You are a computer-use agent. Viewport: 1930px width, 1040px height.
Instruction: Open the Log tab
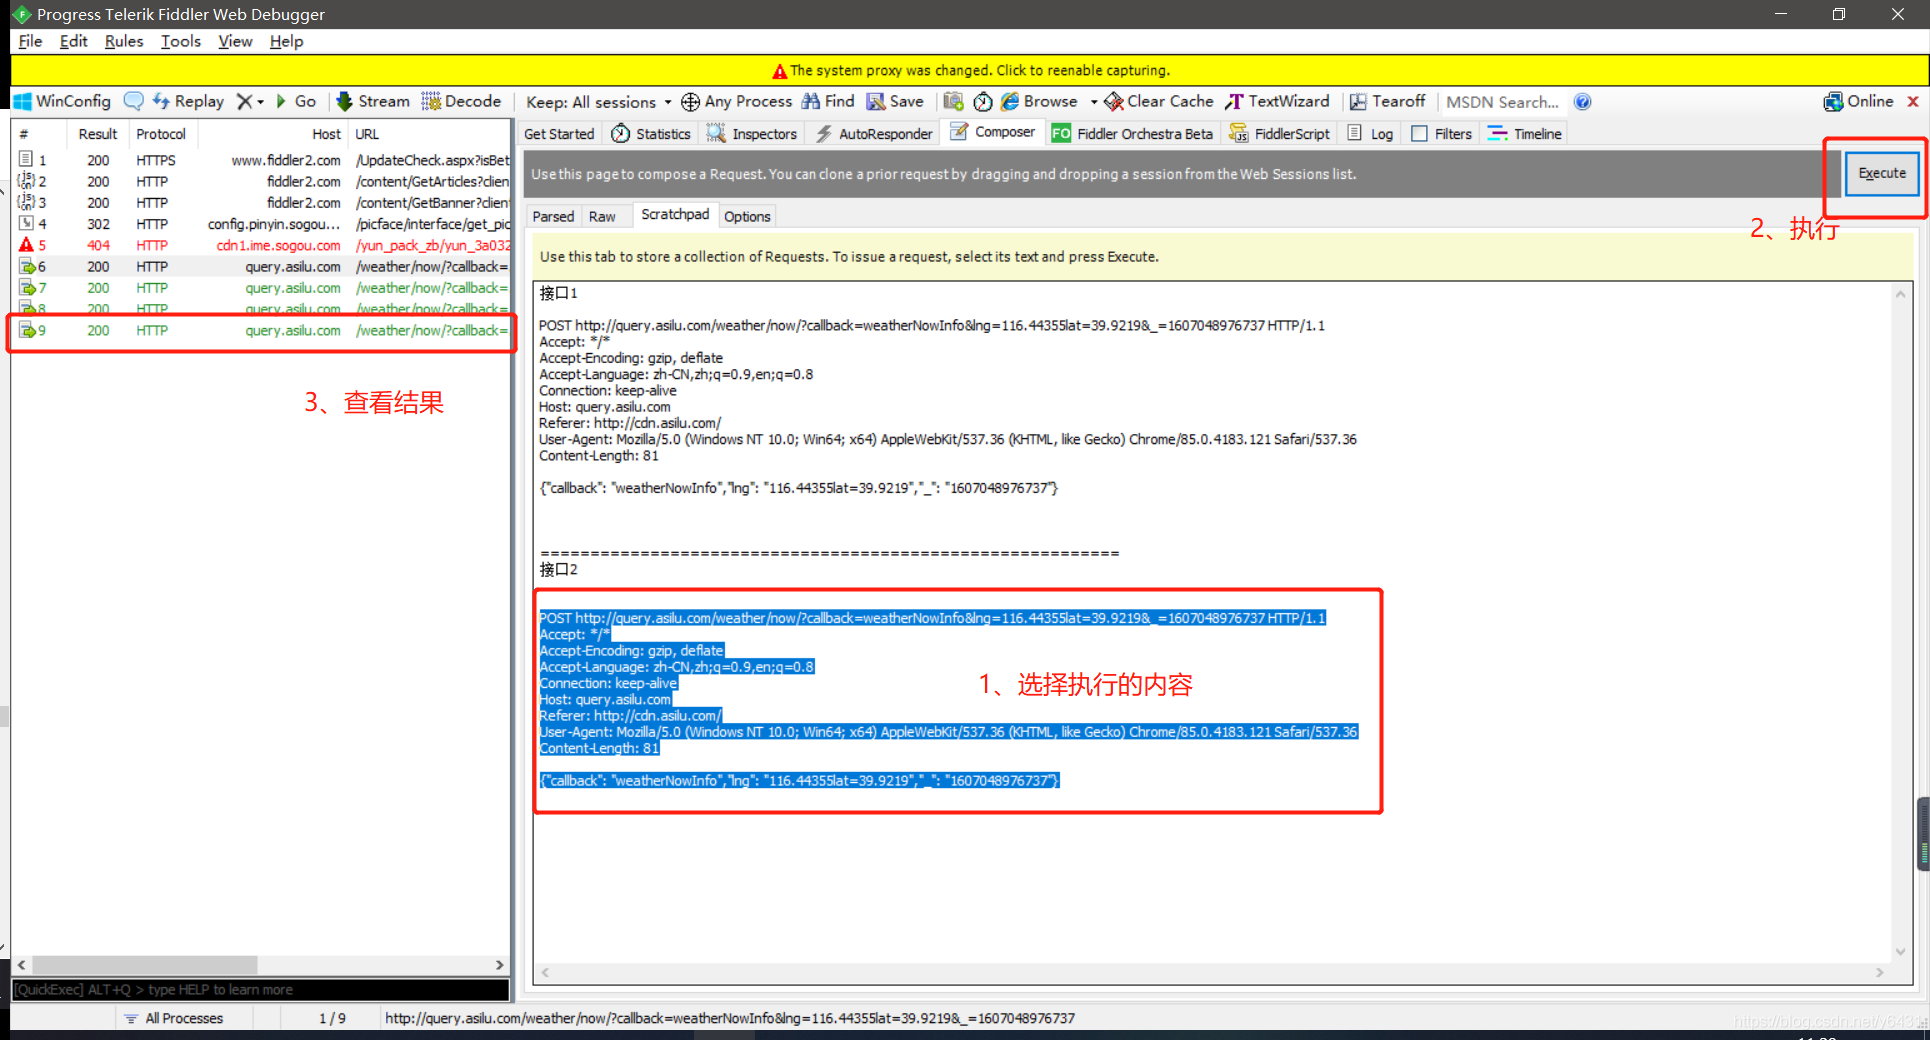tap(1371, 133)
